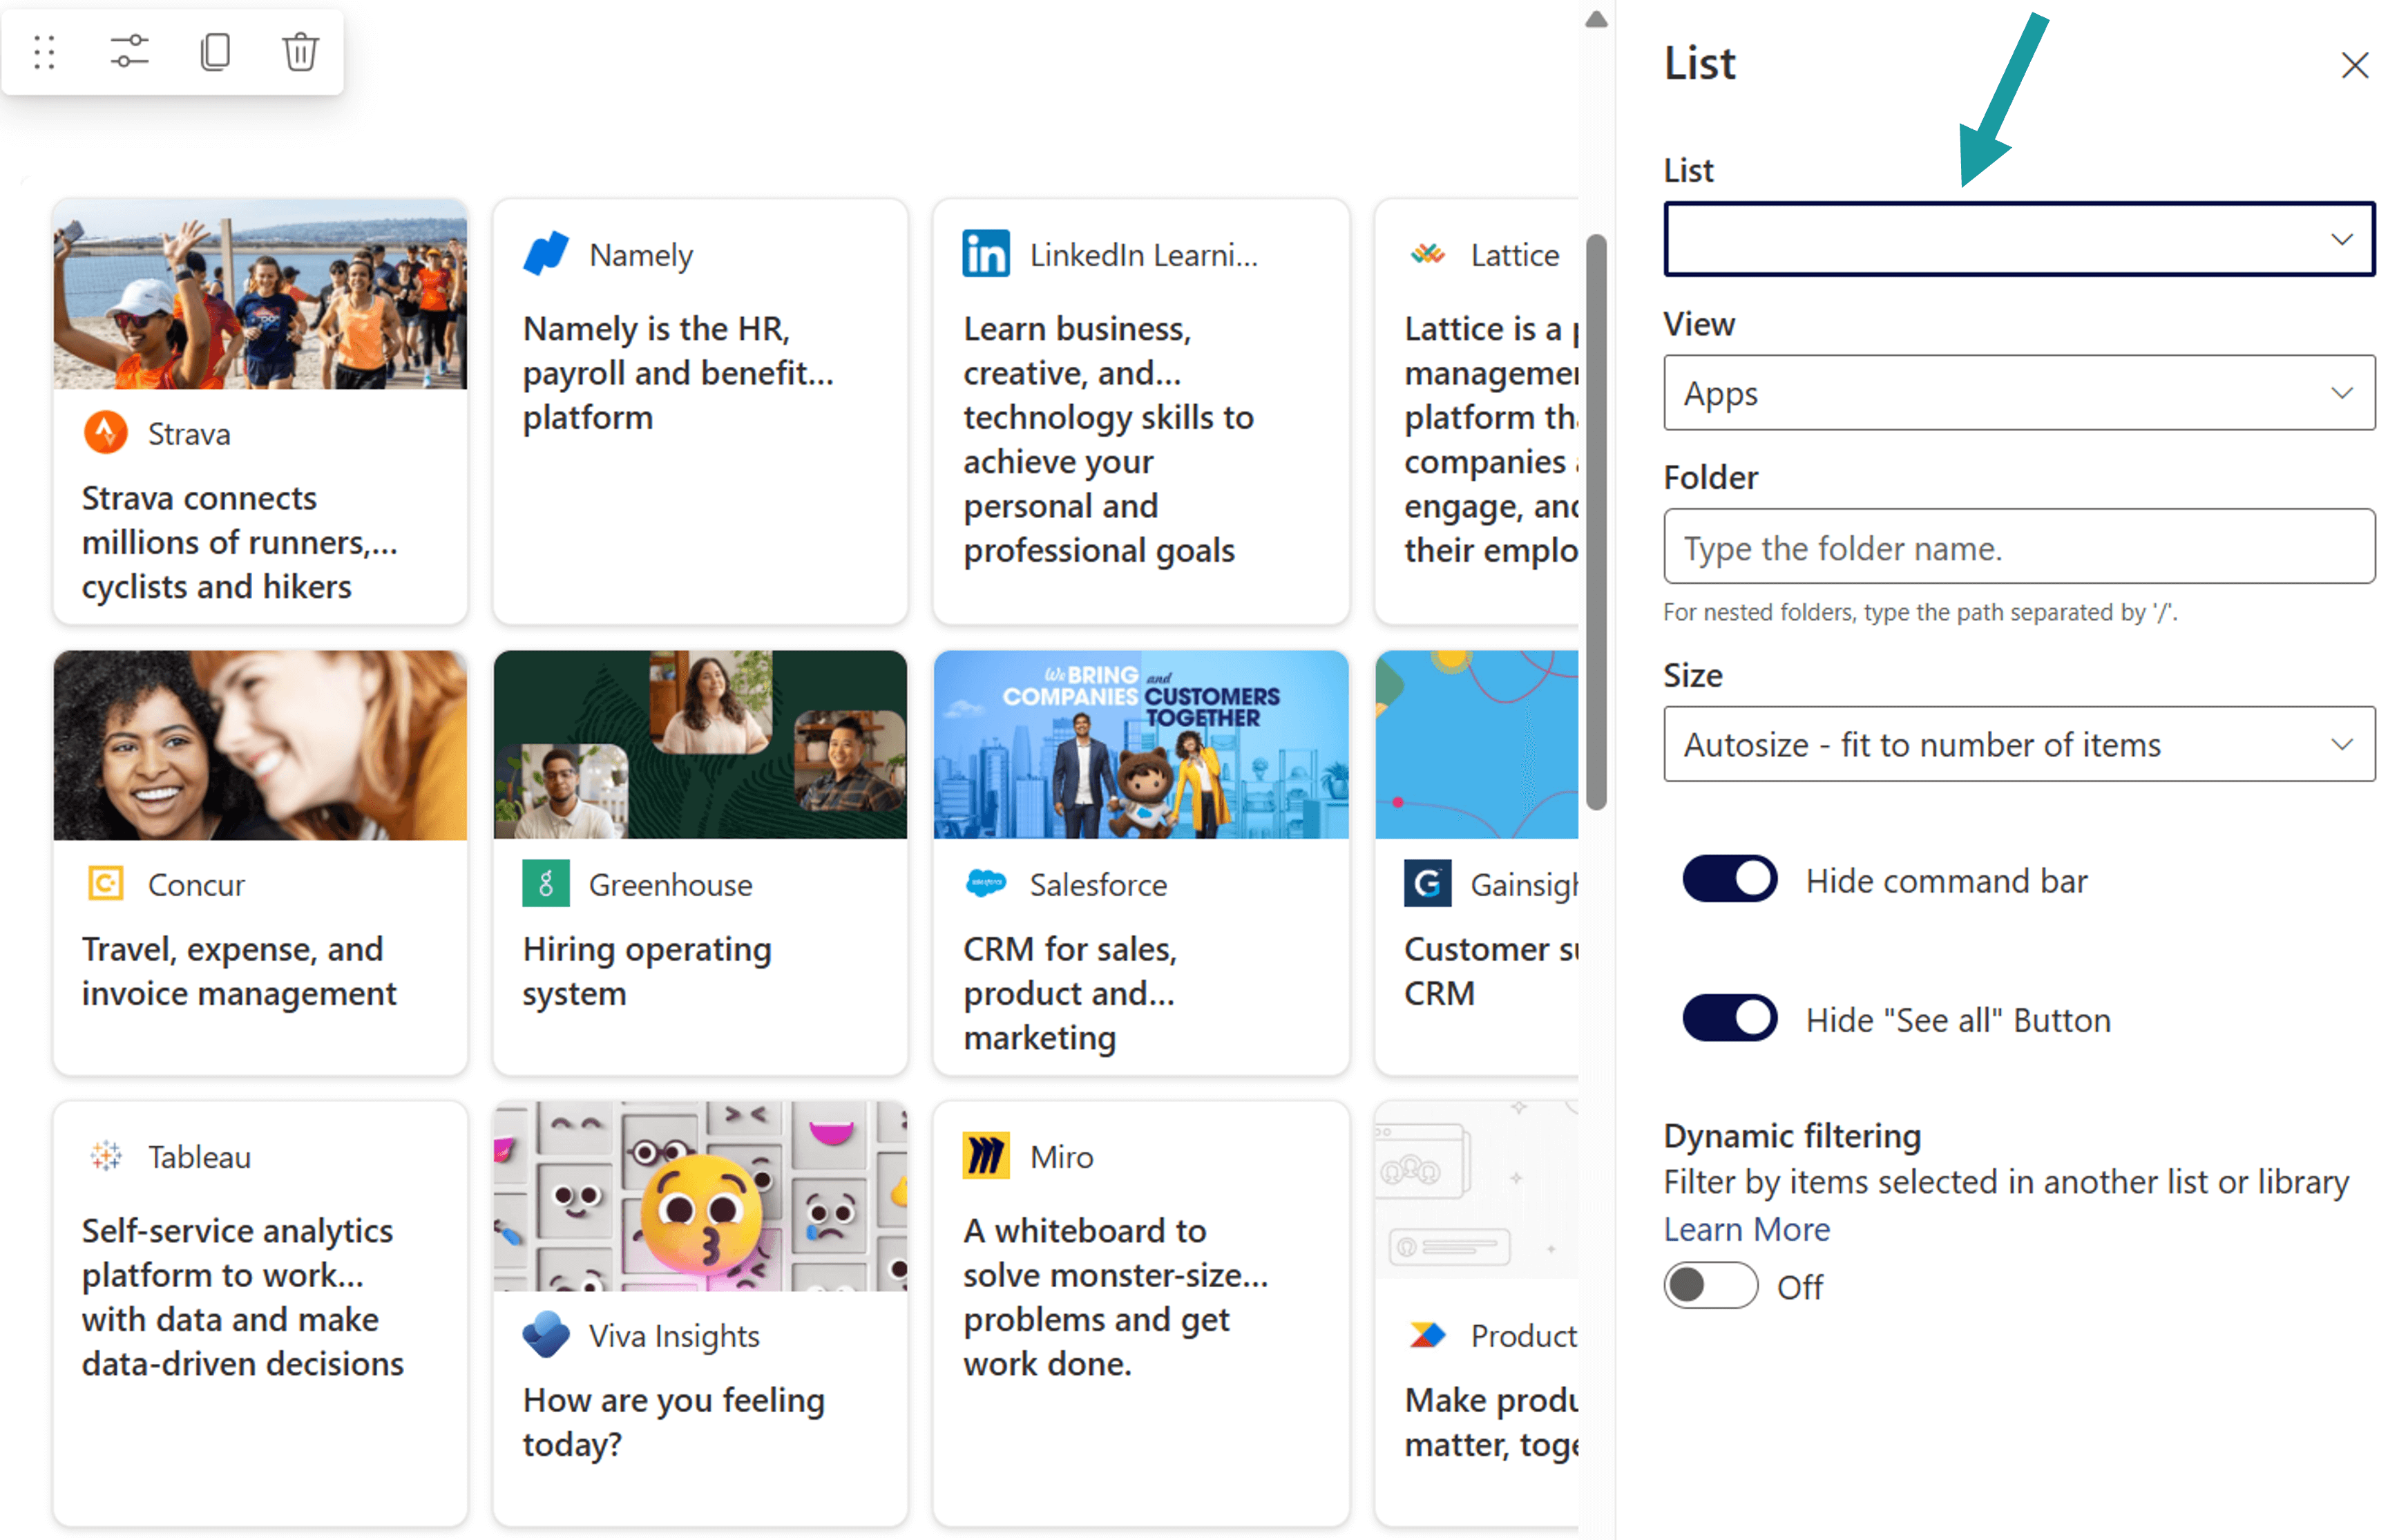Change the View from Apps dropdown
Screen dimensions: 2408x1540
(2018, 392)
